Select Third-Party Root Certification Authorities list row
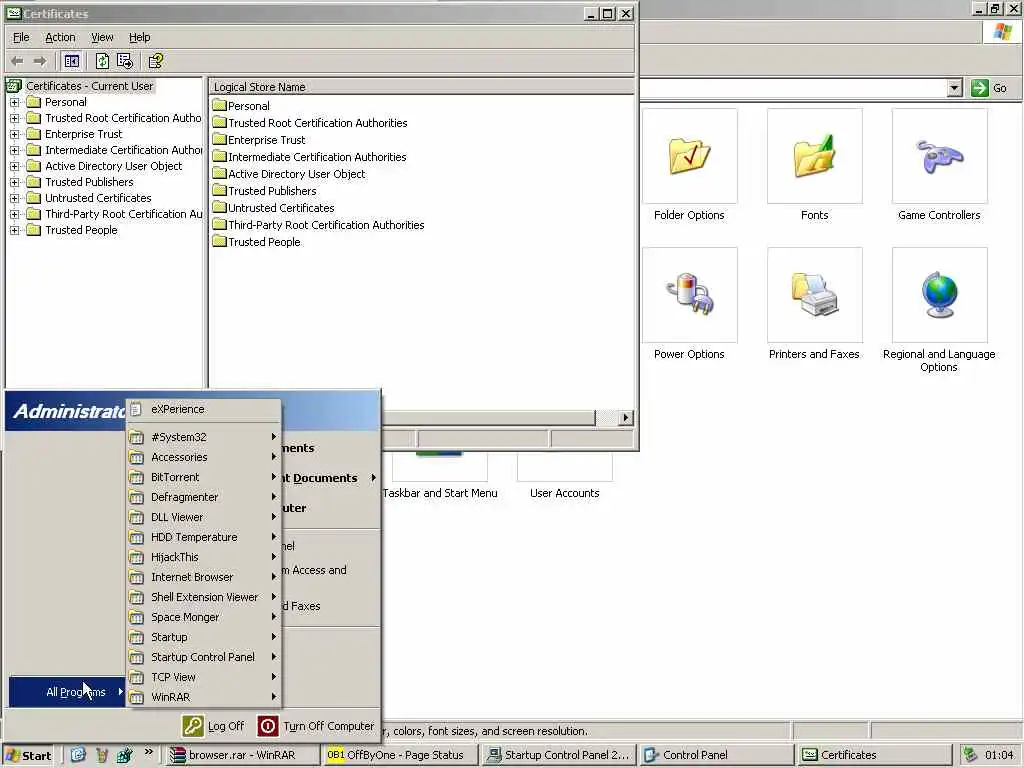1024x768 pixels. click(x=319, y=225)
